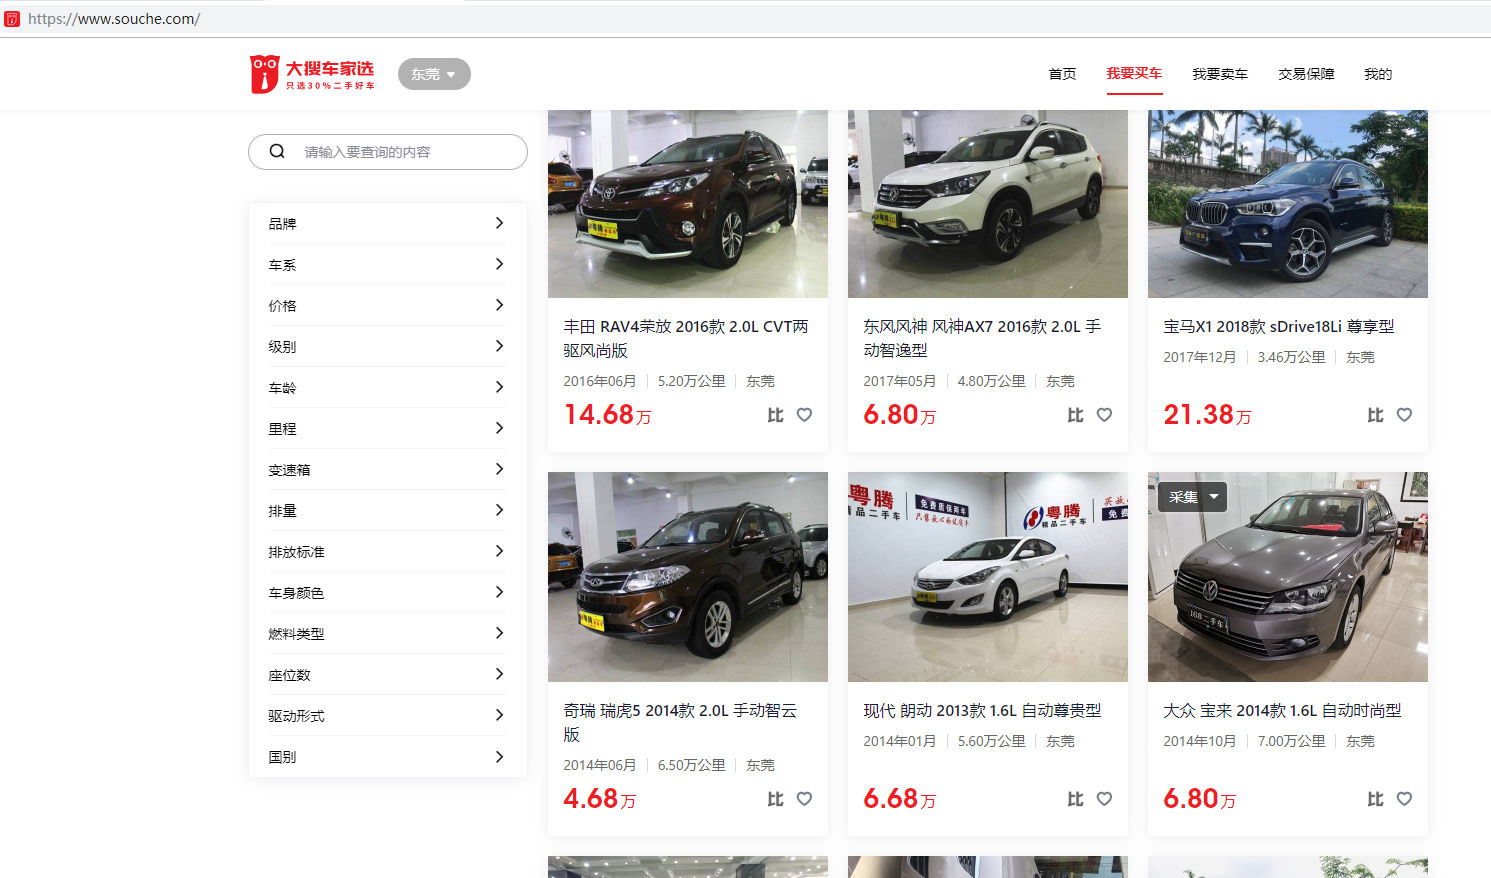Expand the 价格 filter
The width and height of the screenshot is (1491, 878).
(x=388, y=305)
